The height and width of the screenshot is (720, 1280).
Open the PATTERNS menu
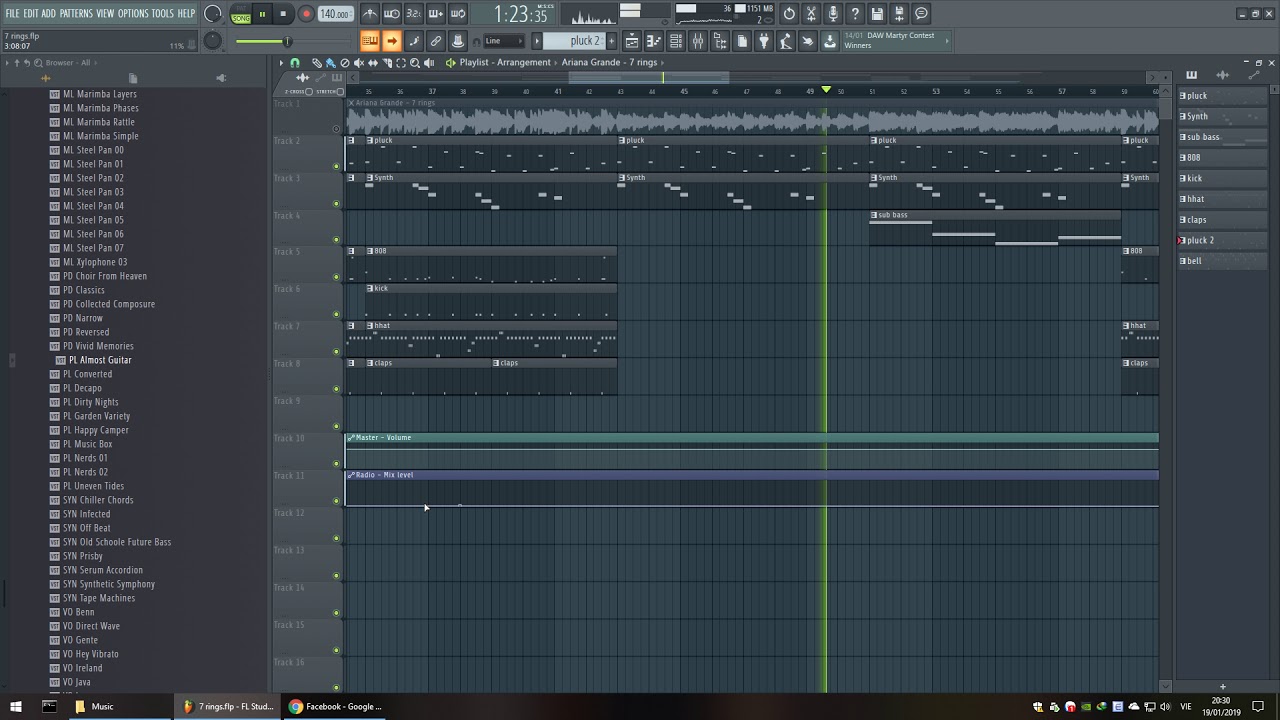tap(76, 14)
